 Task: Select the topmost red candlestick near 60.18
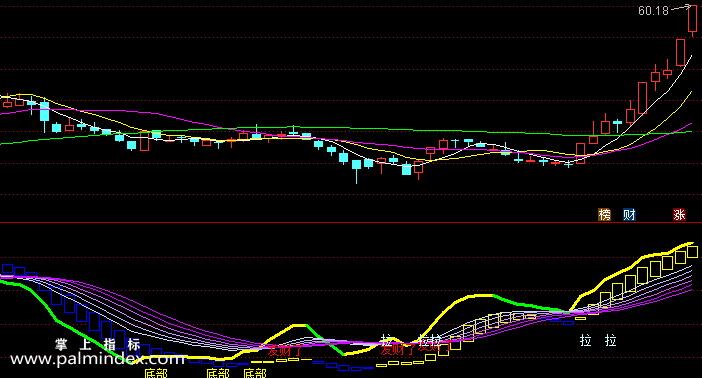693,19
